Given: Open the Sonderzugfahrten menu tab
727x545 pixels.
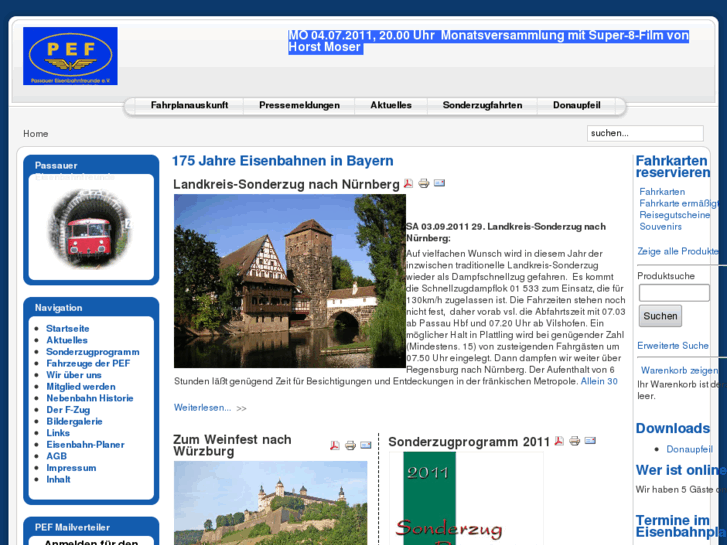Looking at the screenshot, I should [482, 105].
